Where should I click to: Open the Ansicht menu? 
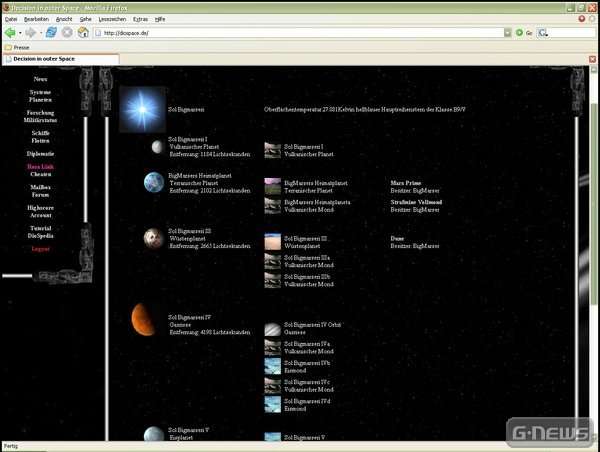click(x=64, y=19)
